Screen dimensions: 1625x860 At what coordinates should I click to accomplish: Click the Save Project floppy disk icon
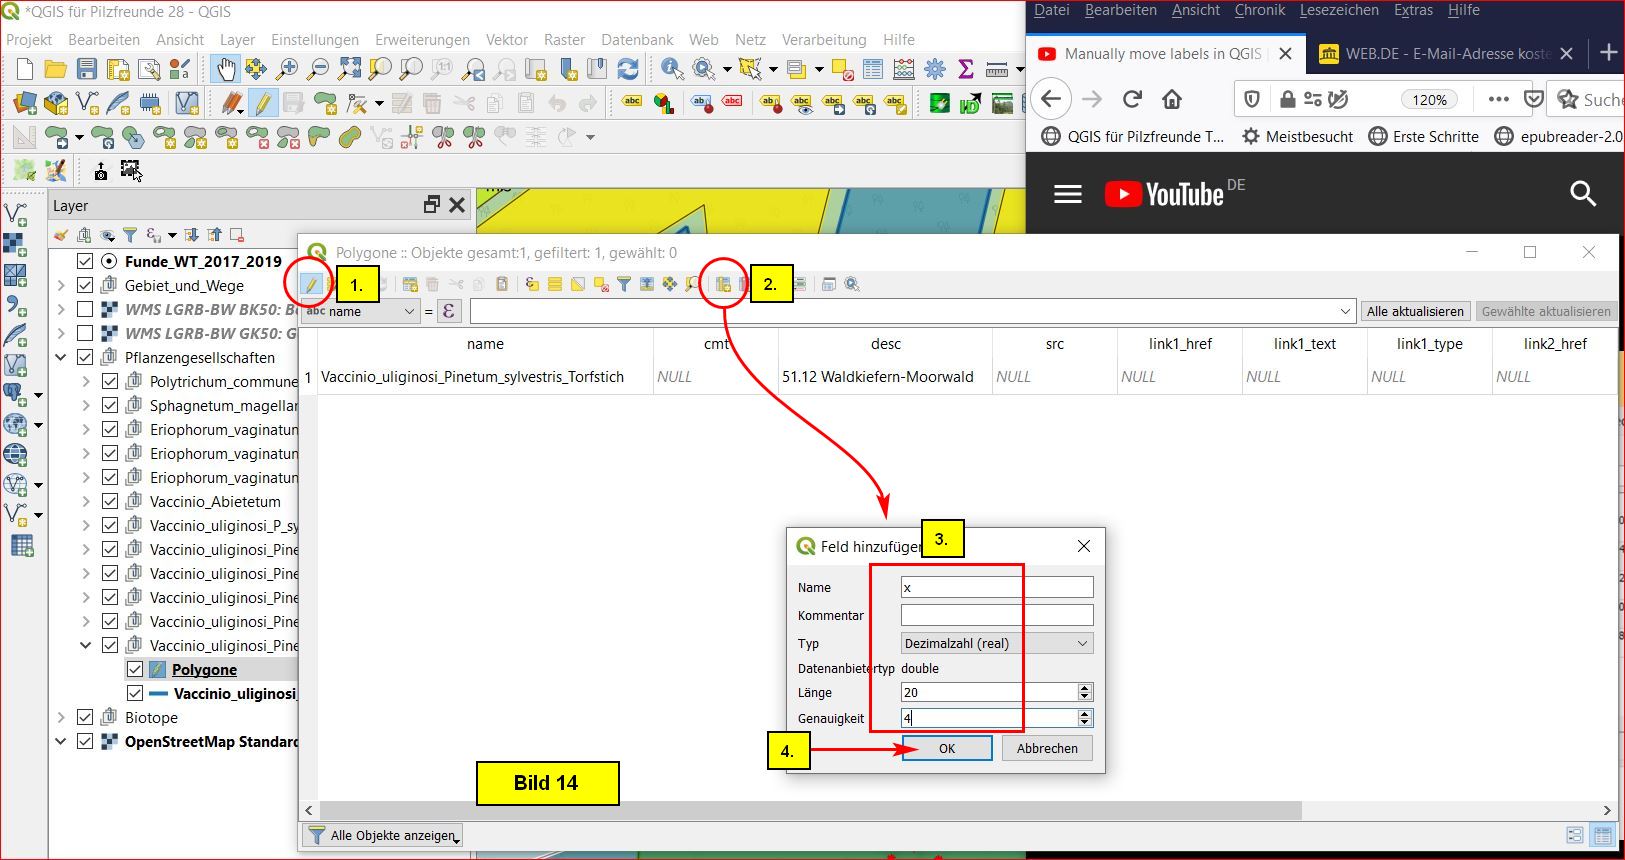pyautogui.click(x=87, y=69)
